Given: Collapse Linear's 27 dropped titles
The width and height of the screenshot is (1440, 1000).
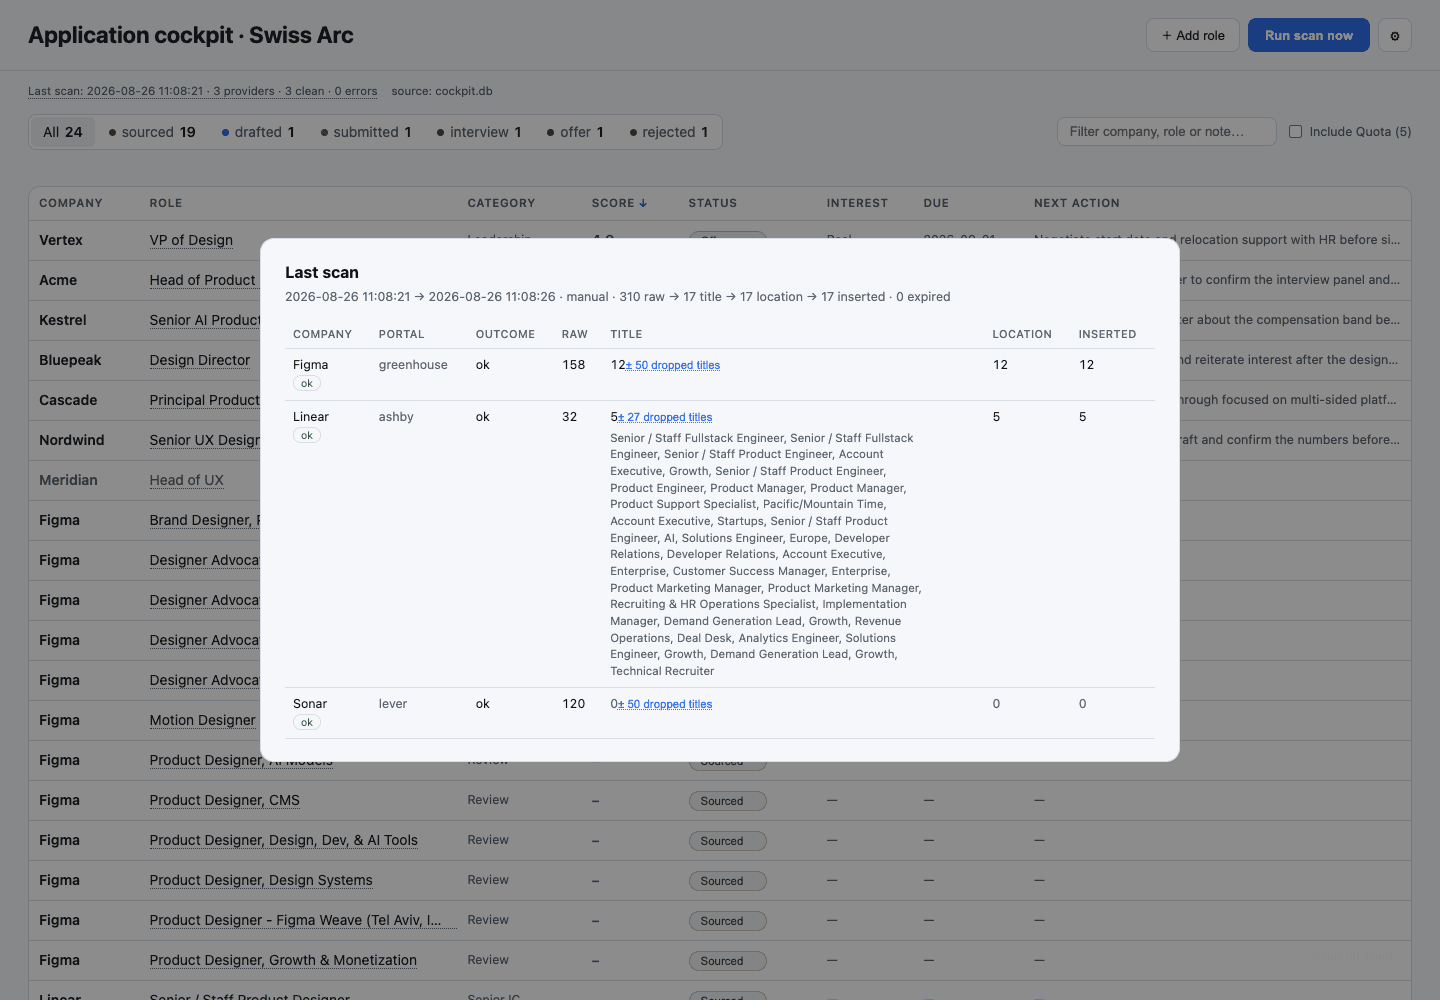Looking at the screenshot, I should click(665, 418).
